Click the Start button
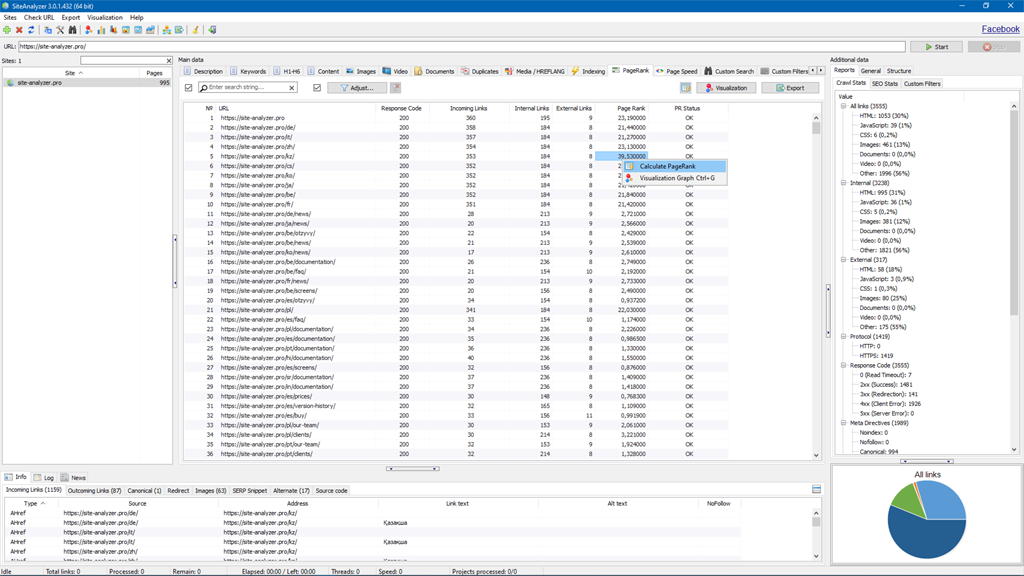The width and height of the screenshot is (1024, 576). pos(936,47)
